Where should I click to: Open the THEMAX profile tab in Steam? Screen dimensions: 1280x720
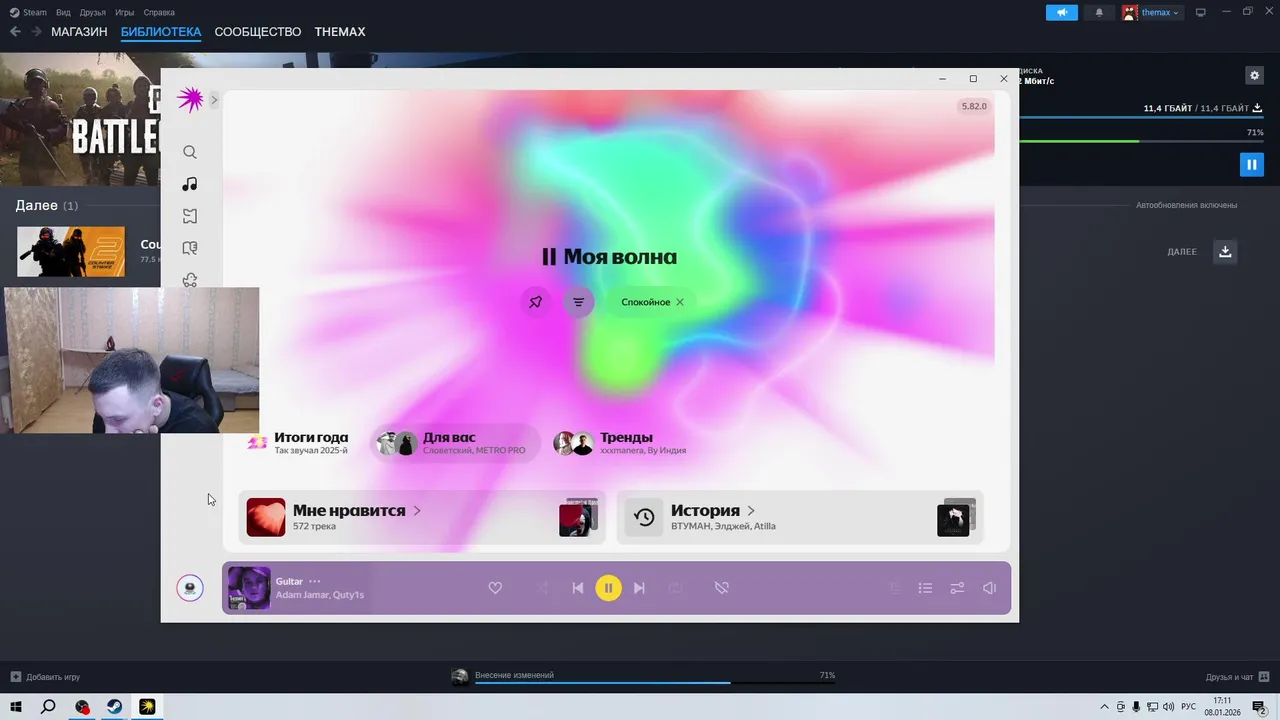340,32
